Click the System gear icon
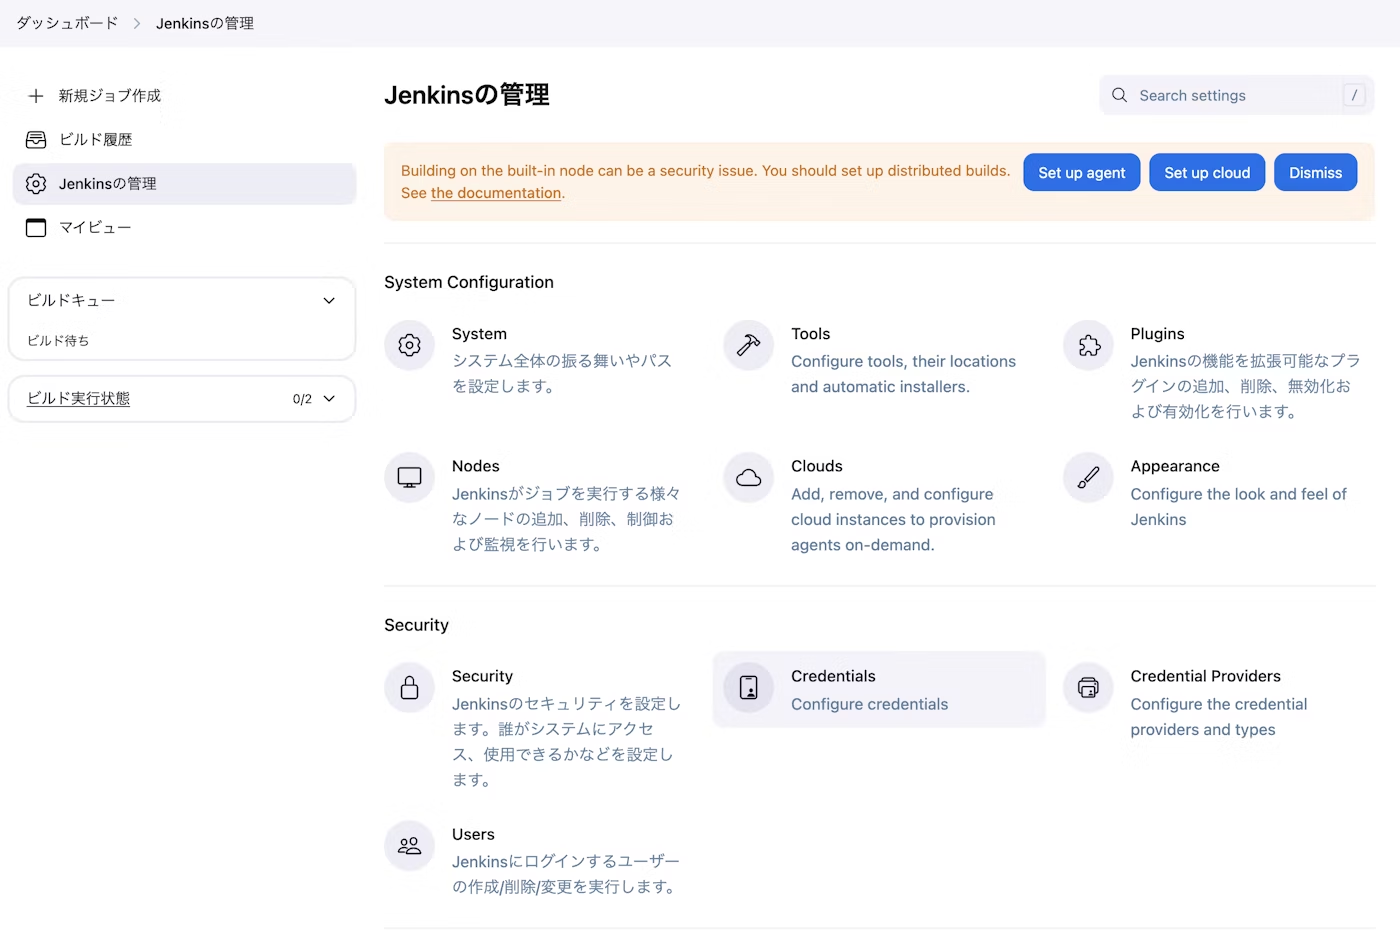Image resolution: width=1400 pixels, height=933 pixels. pyautogui.click(x=410, y=346)
